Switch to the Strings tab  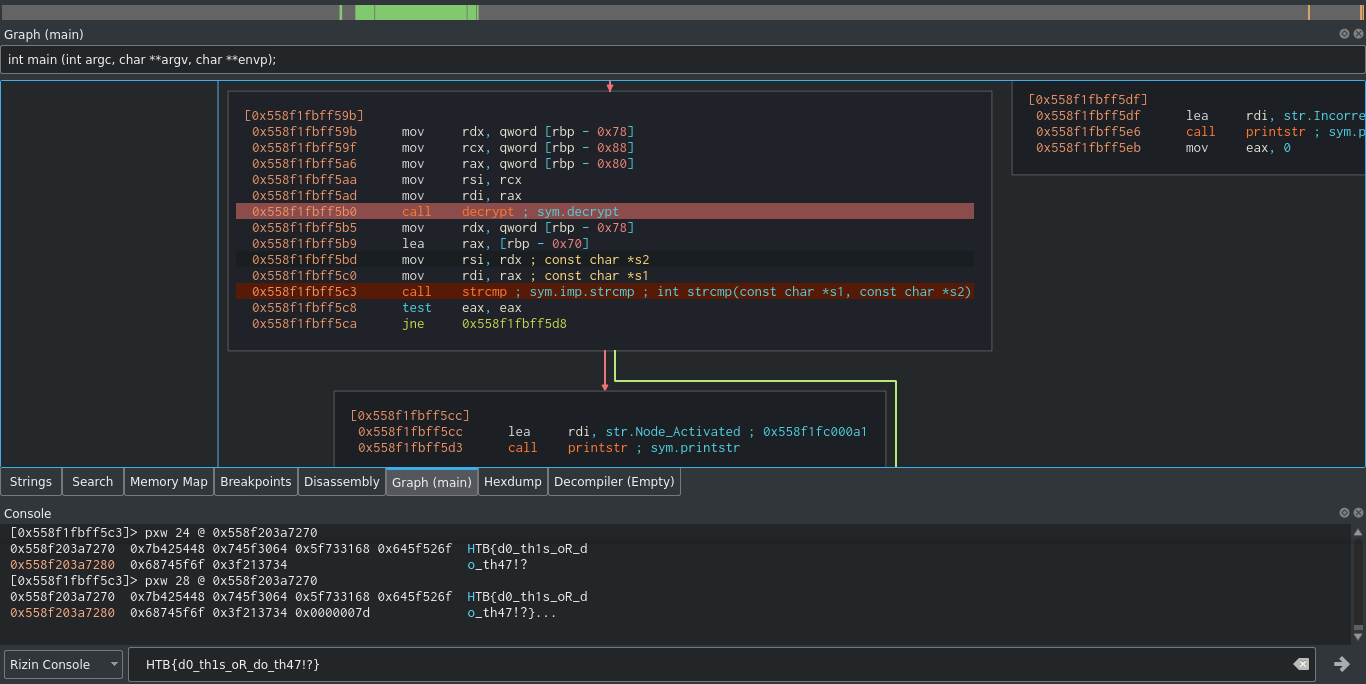[31, 482]
